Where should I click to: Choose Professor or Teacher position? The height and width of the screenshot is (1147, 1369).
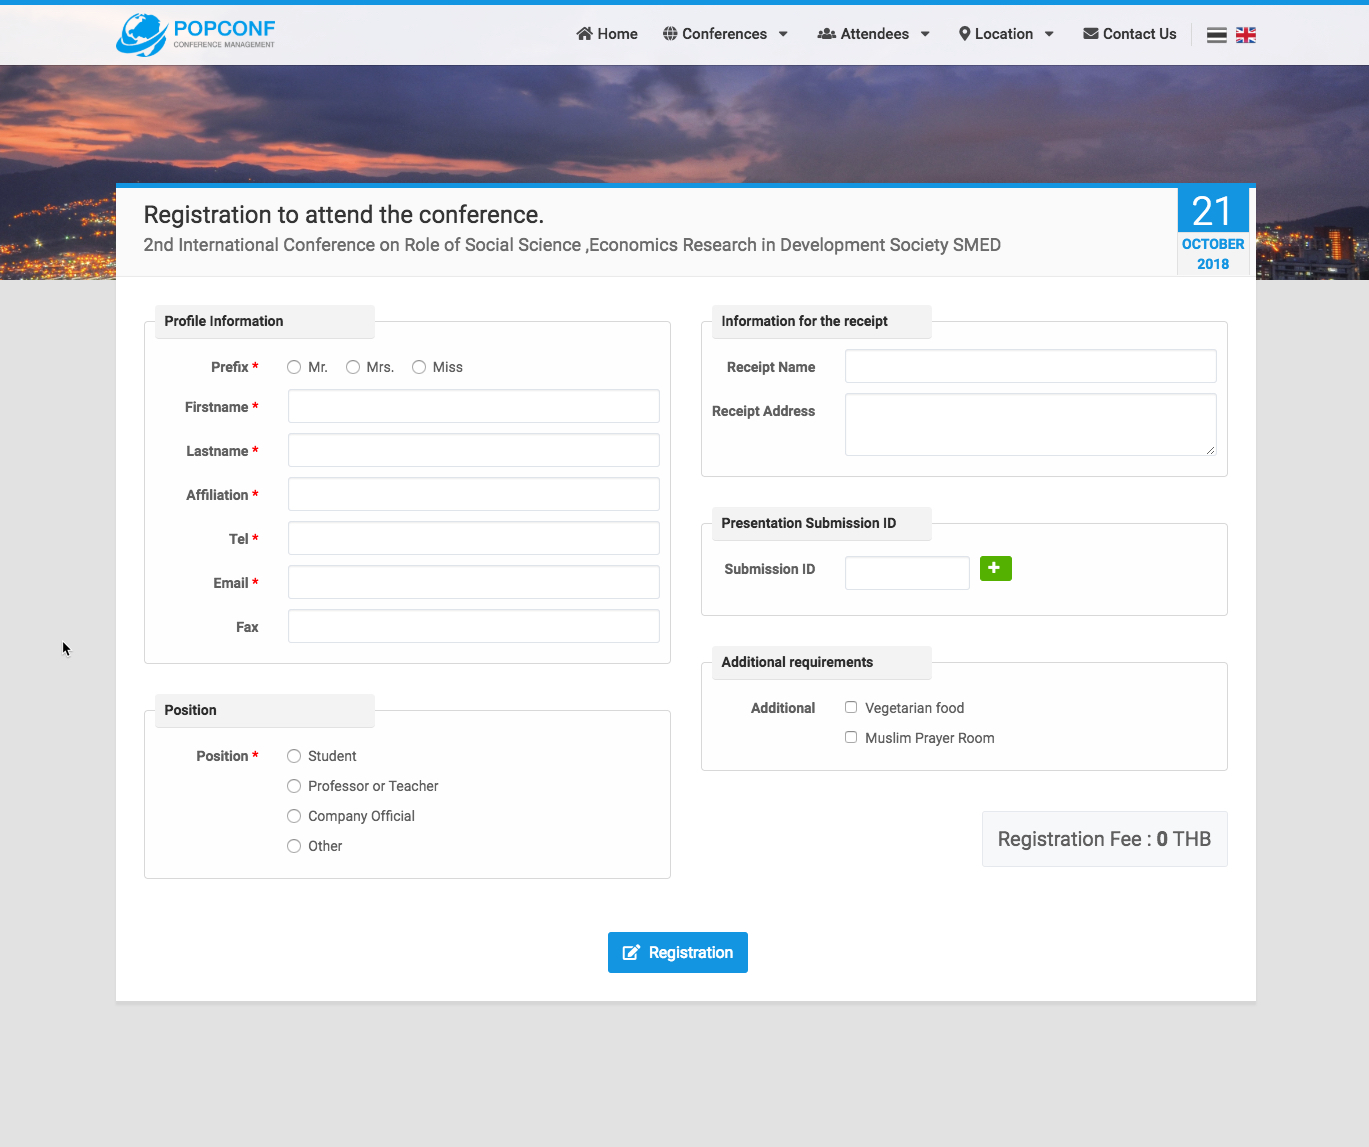294,786
